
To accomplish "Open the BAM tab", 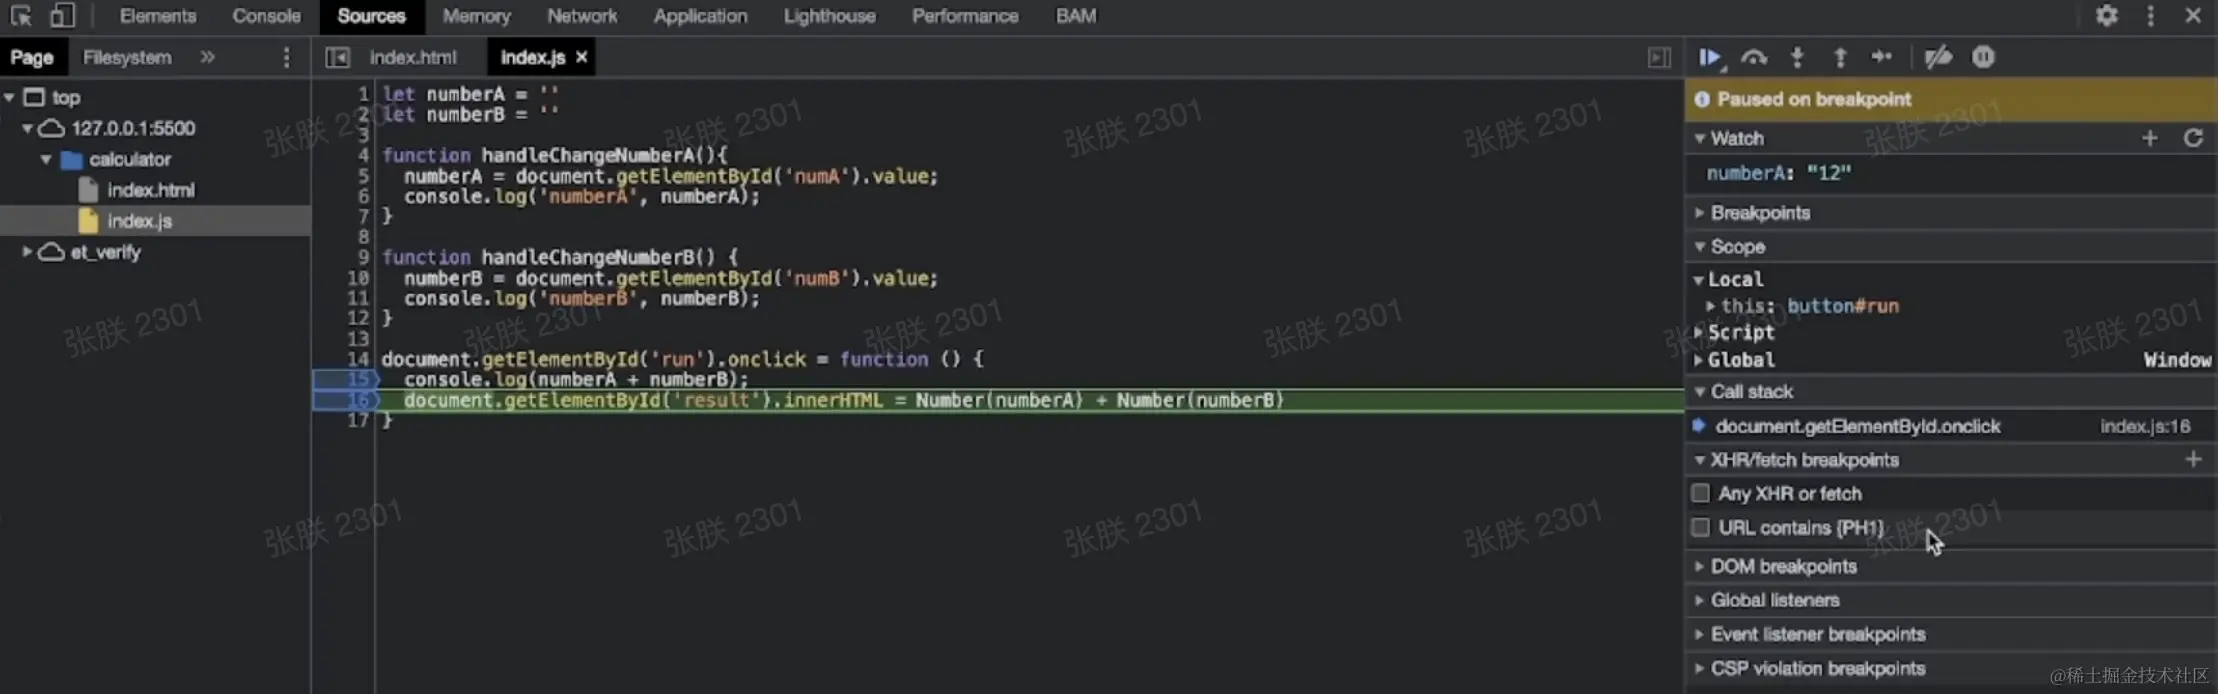I will (x=1076, y=16).
